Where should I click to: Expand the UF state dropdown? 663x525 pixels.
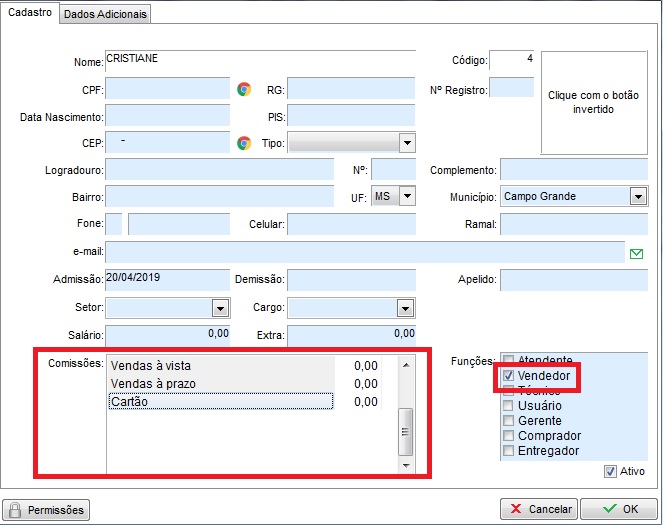point(406,196)
